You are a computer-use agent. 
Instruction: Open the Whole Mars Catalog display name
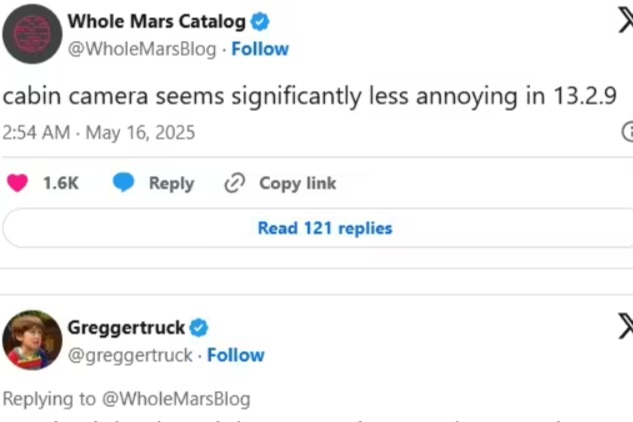coord(157,21)
